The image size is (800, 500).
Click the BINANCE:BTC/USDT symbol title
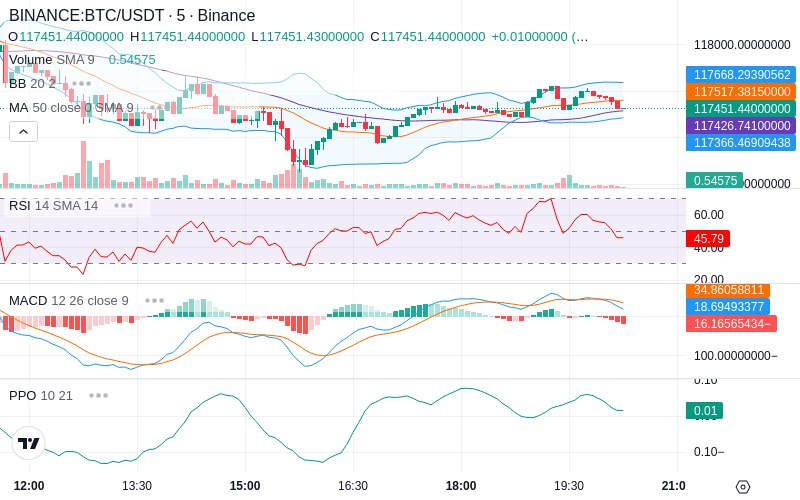(x=132, y=15)
